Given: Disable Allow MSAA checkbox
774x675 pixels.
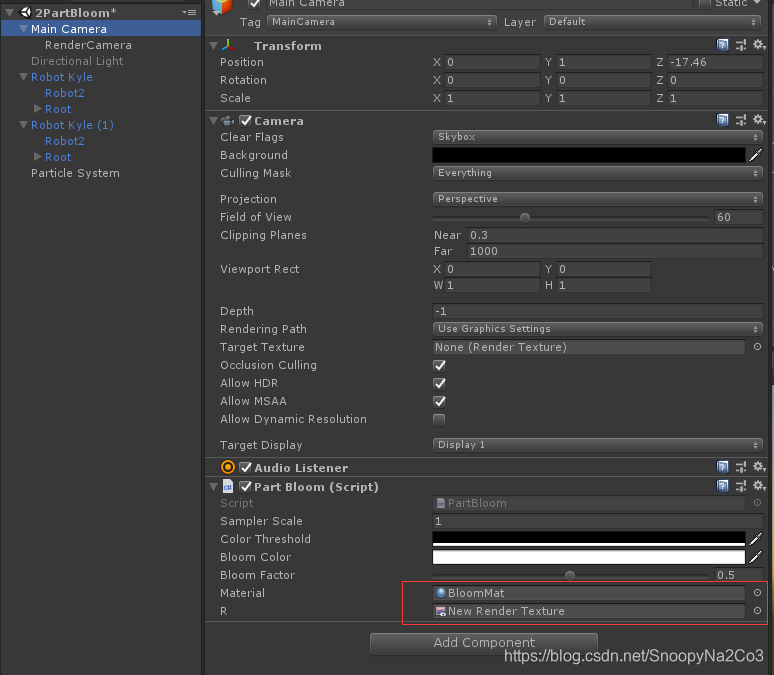Looking at the screenshot, I should [x=439, y=401].
